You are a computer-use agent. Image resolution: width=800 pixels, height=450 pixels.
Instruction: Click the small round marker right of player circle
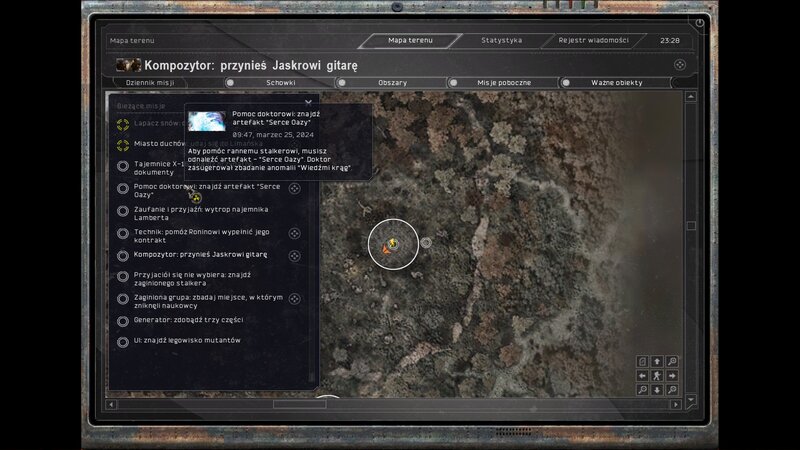tap(426, 243)
